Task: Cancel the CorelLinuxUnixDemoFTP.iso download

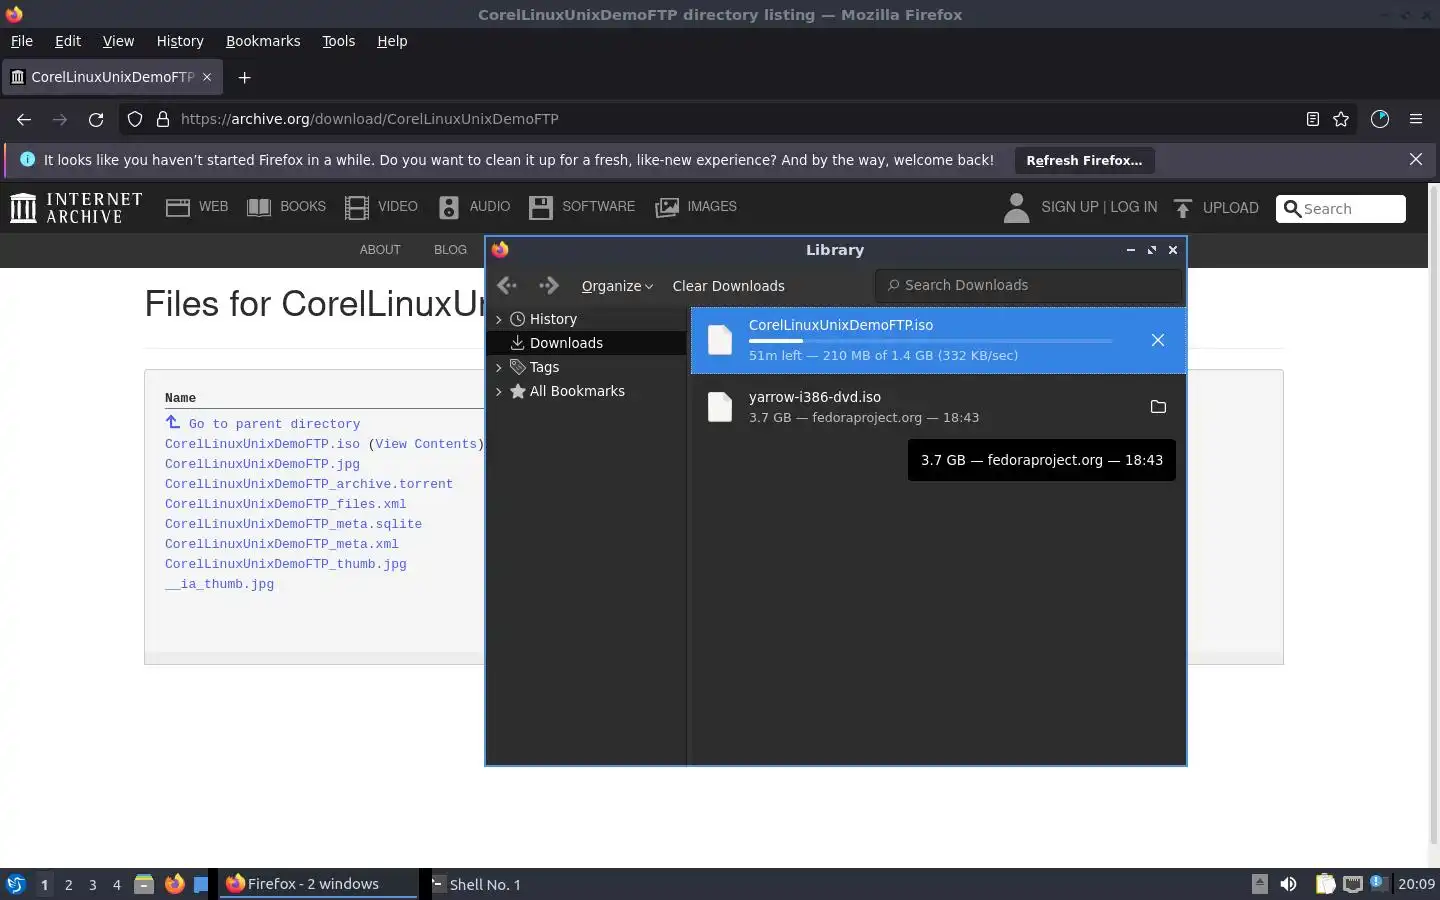Action: click(1158, 340)
